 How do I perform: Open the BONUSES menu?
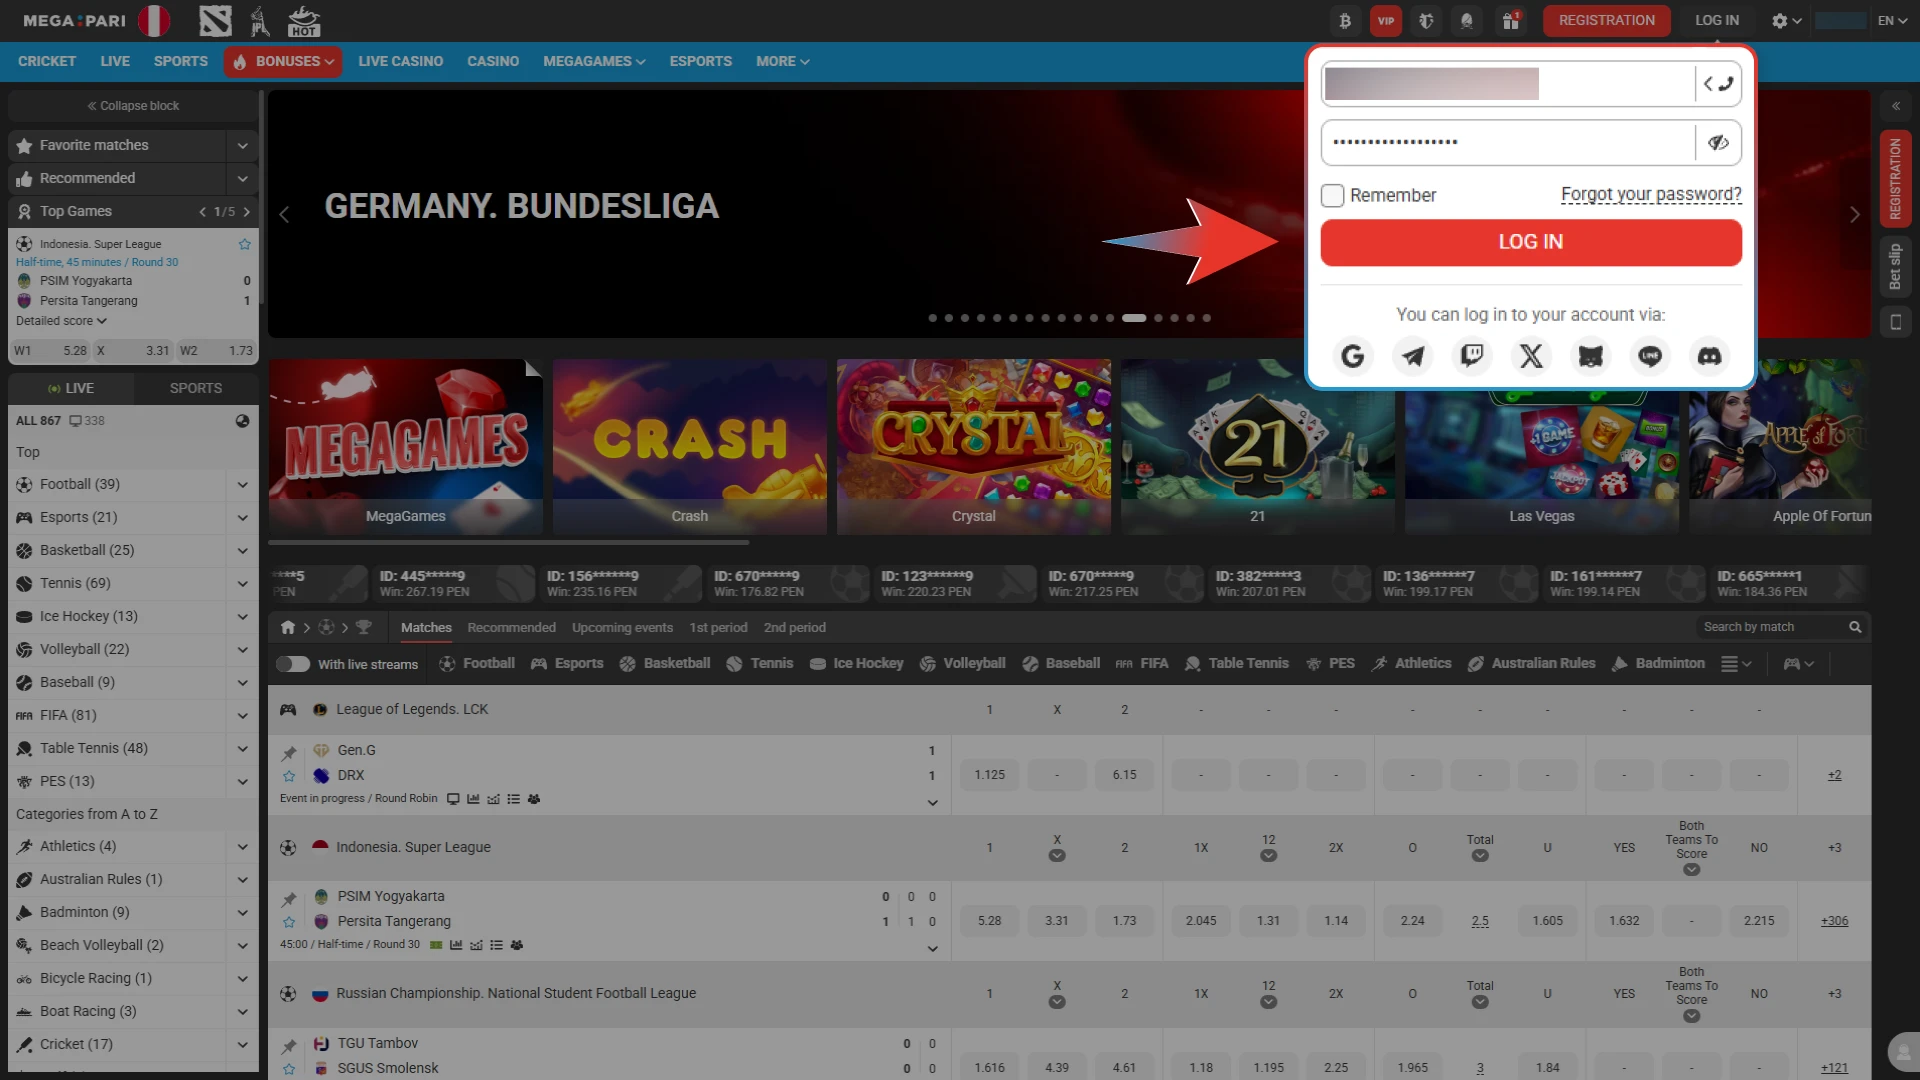pyautogui.click(x=283, y=61)
